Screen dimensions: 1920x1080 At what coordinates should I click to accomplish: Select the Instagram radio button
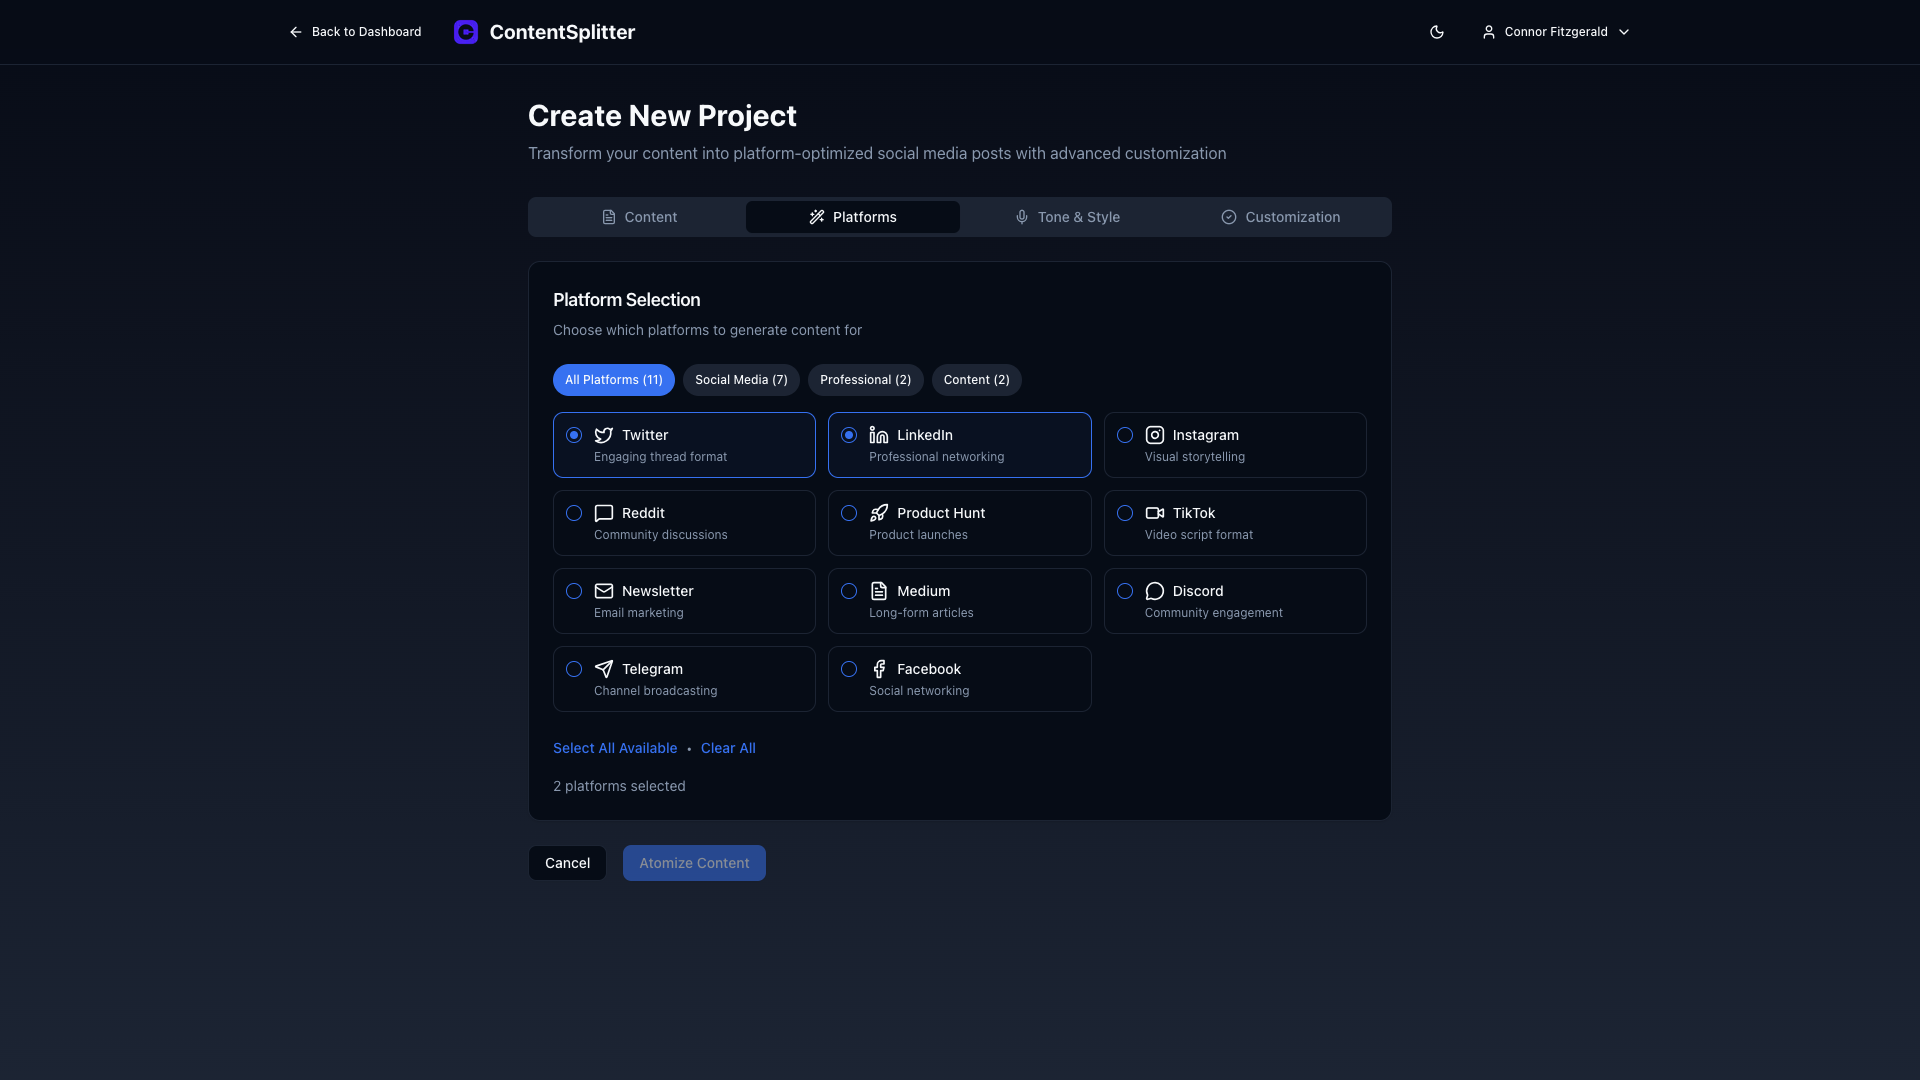[x=1125, y=435]
